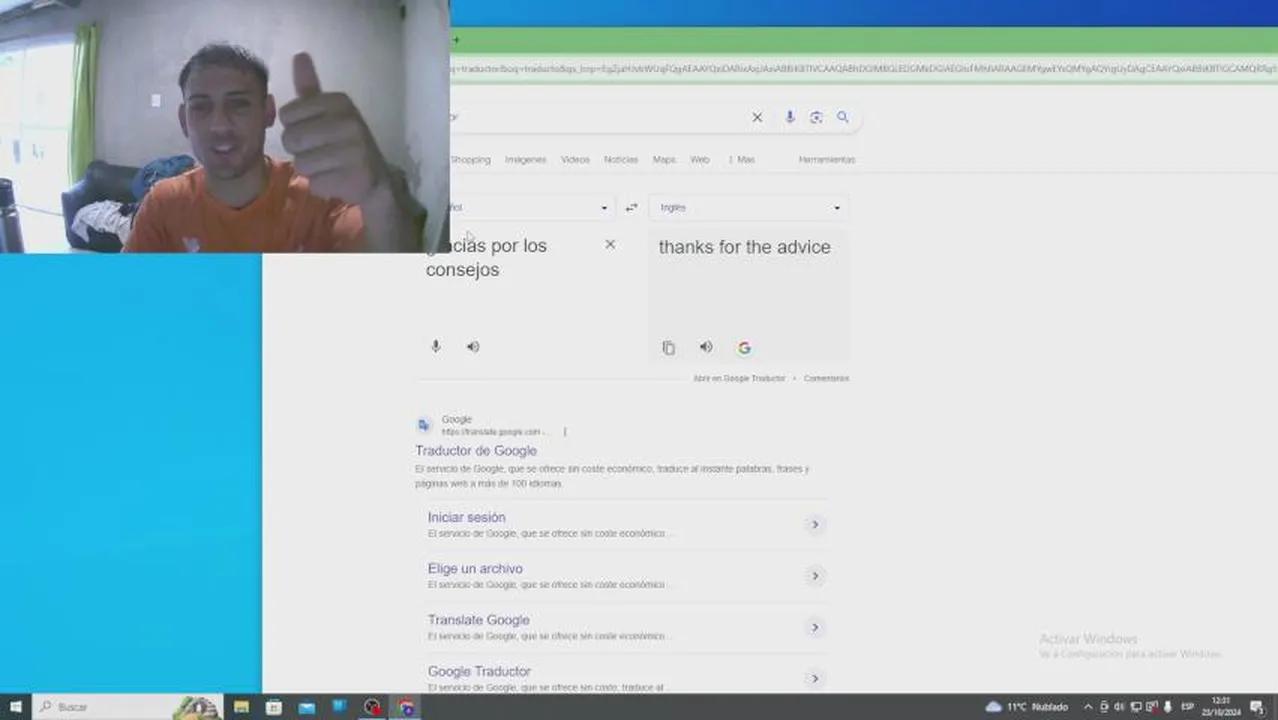Open File Explorer from the taskbar
1278x720 pixels.
pyautogui.click(x=241, y=707)
